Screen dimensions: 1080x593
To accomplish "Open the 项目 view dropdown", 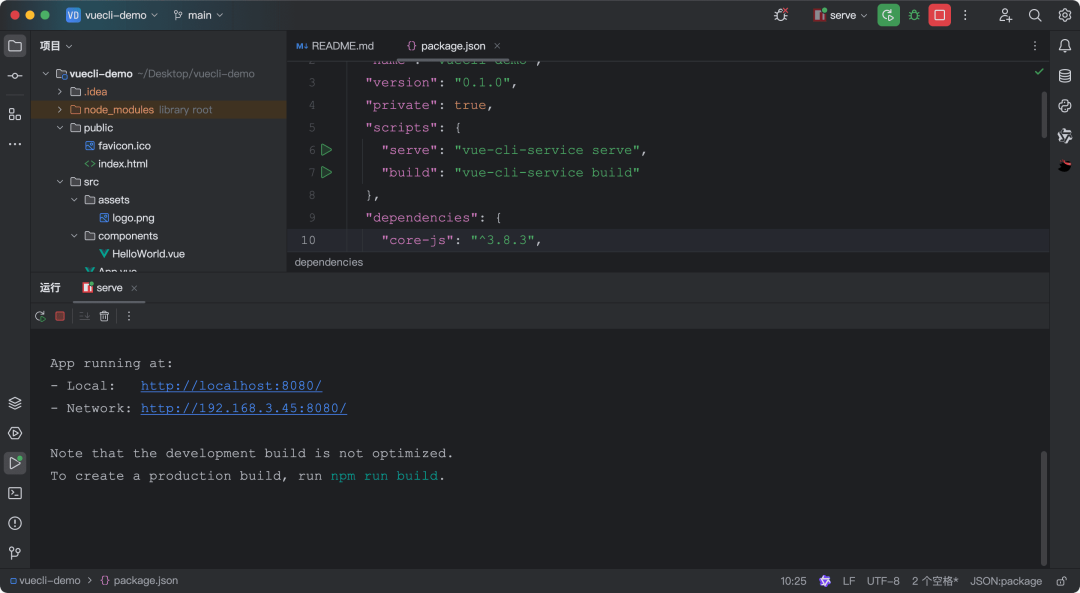I will coord(56,46).
